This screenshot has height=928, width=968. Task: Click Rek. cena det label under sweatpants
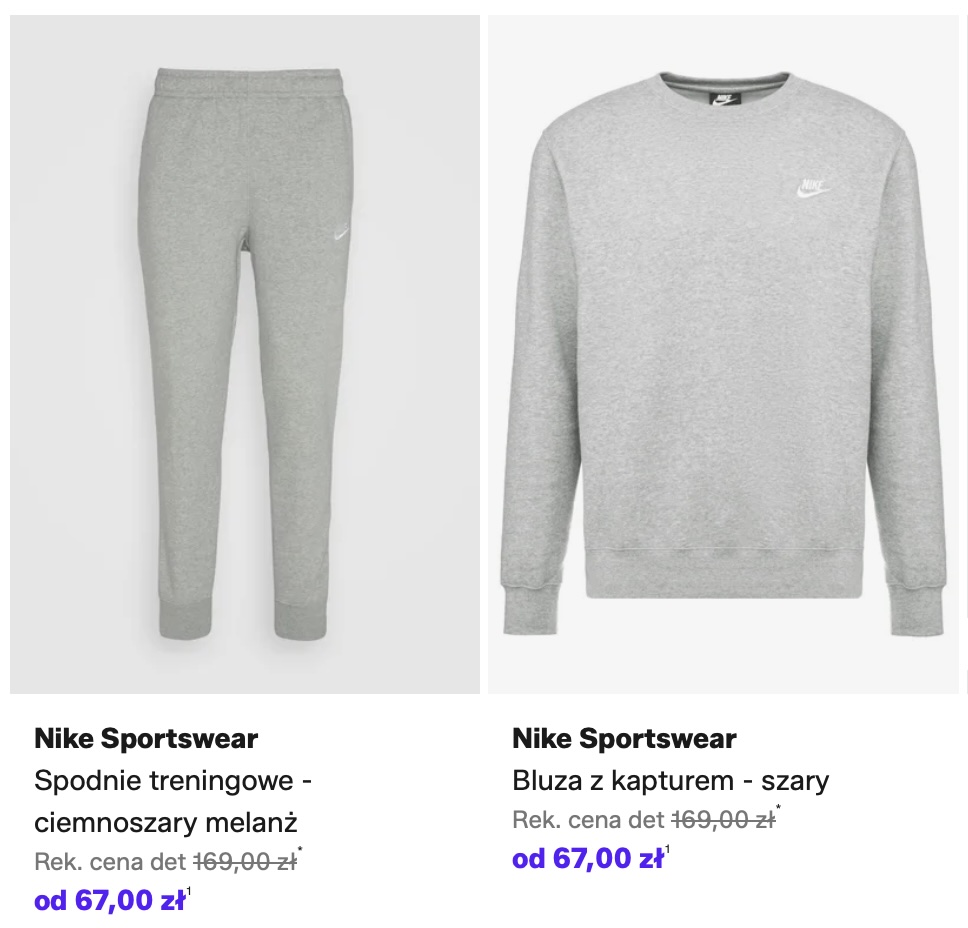point(110,862)
